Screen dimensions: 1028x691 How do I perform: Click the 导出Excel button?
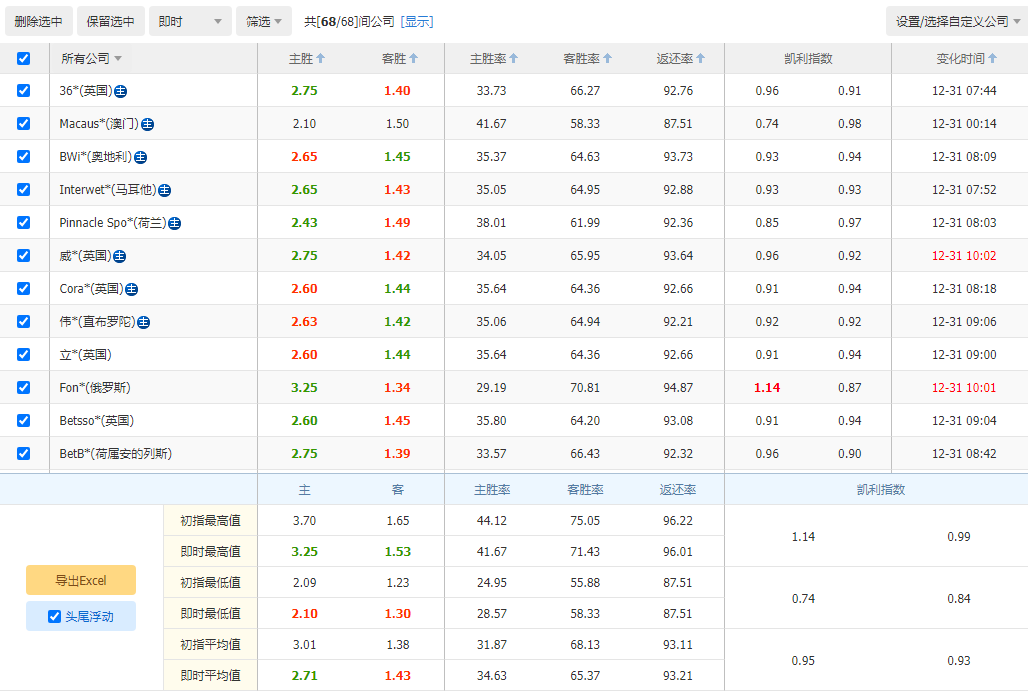(x=80, y=579)
